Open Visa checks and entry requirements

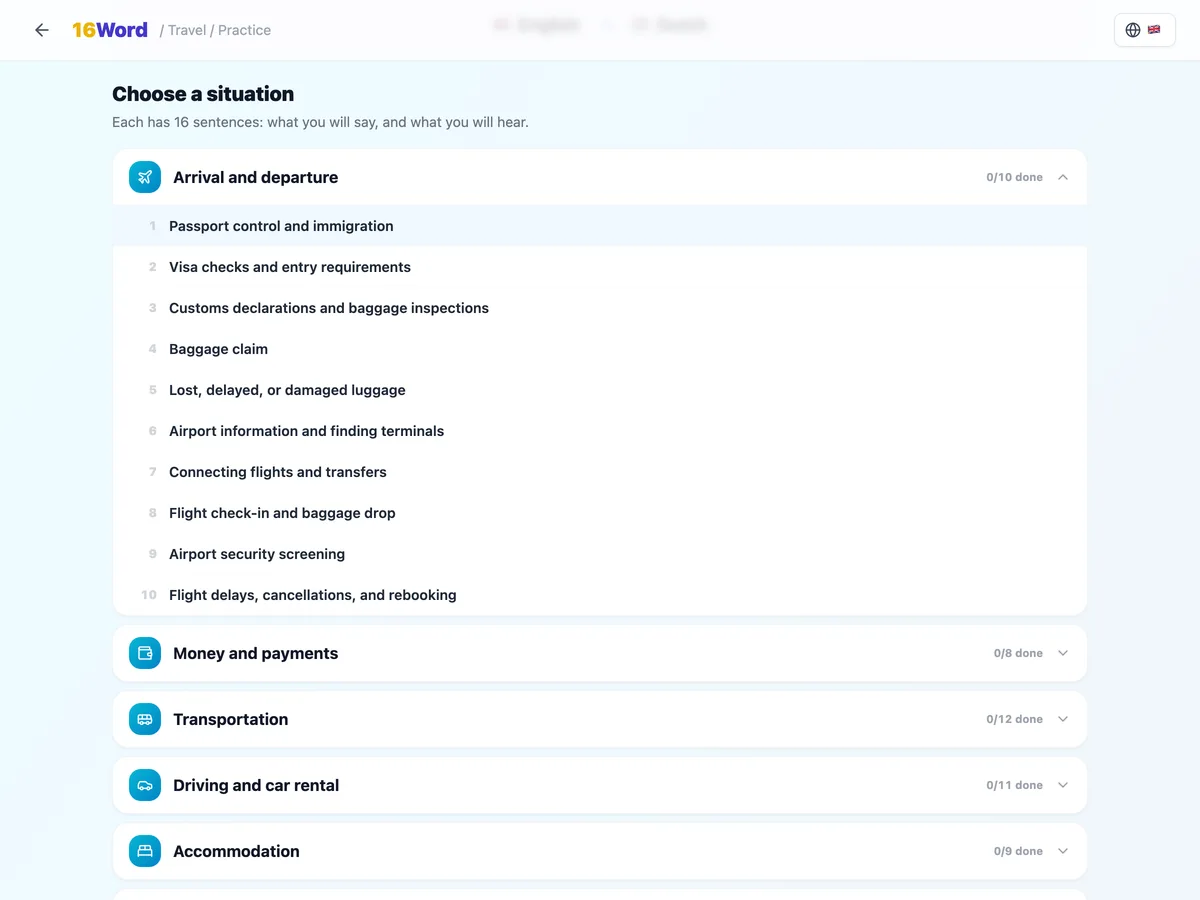(x=600, y=267)
